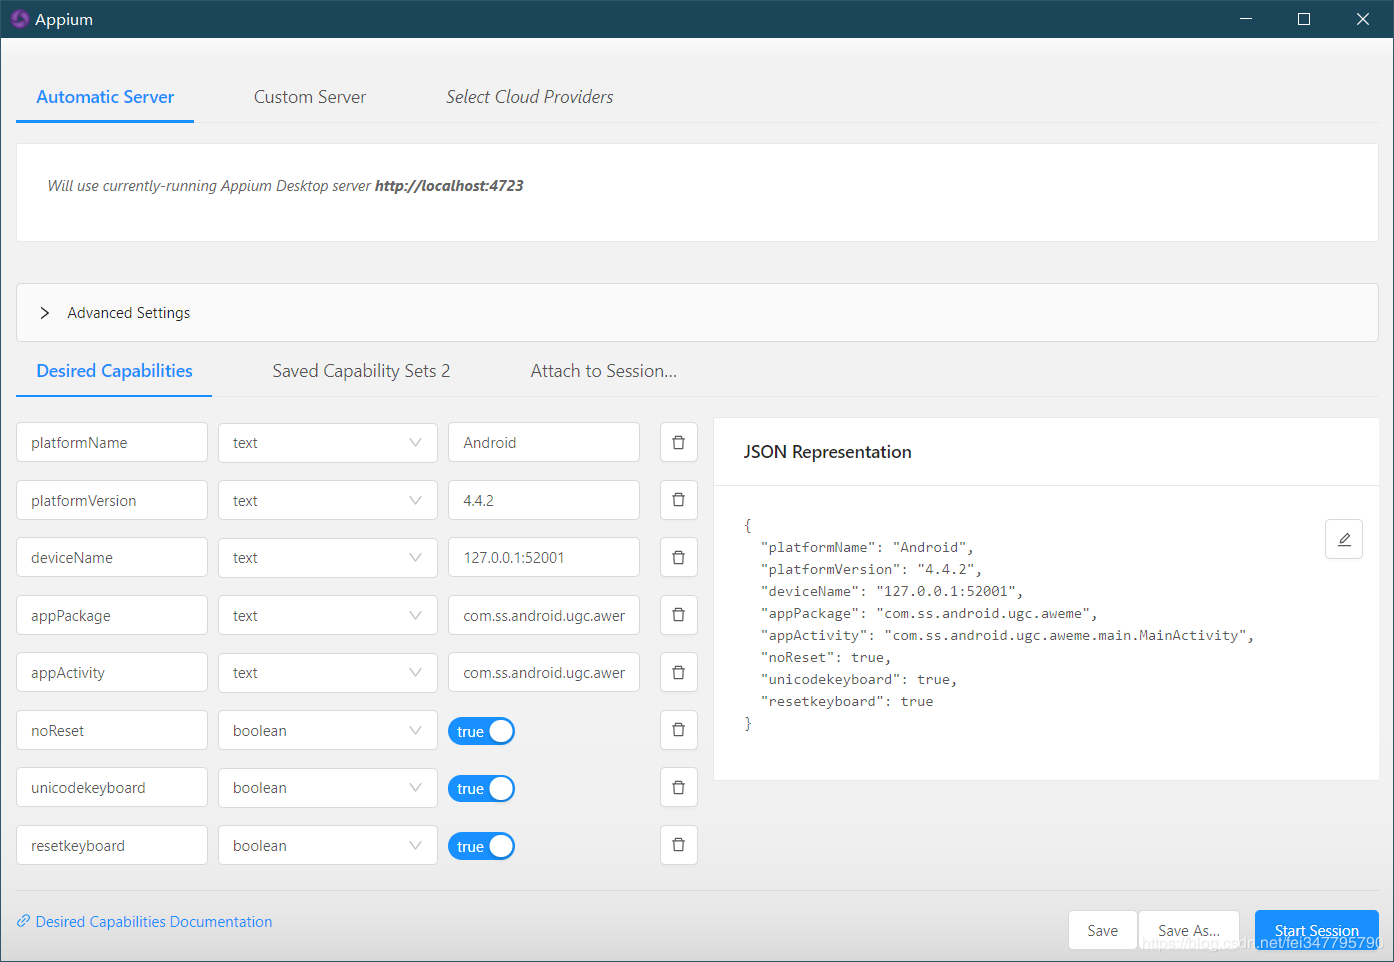Open type dropdown for platformVersion
Screen dimensions: 1394x962
pos(328,500)
